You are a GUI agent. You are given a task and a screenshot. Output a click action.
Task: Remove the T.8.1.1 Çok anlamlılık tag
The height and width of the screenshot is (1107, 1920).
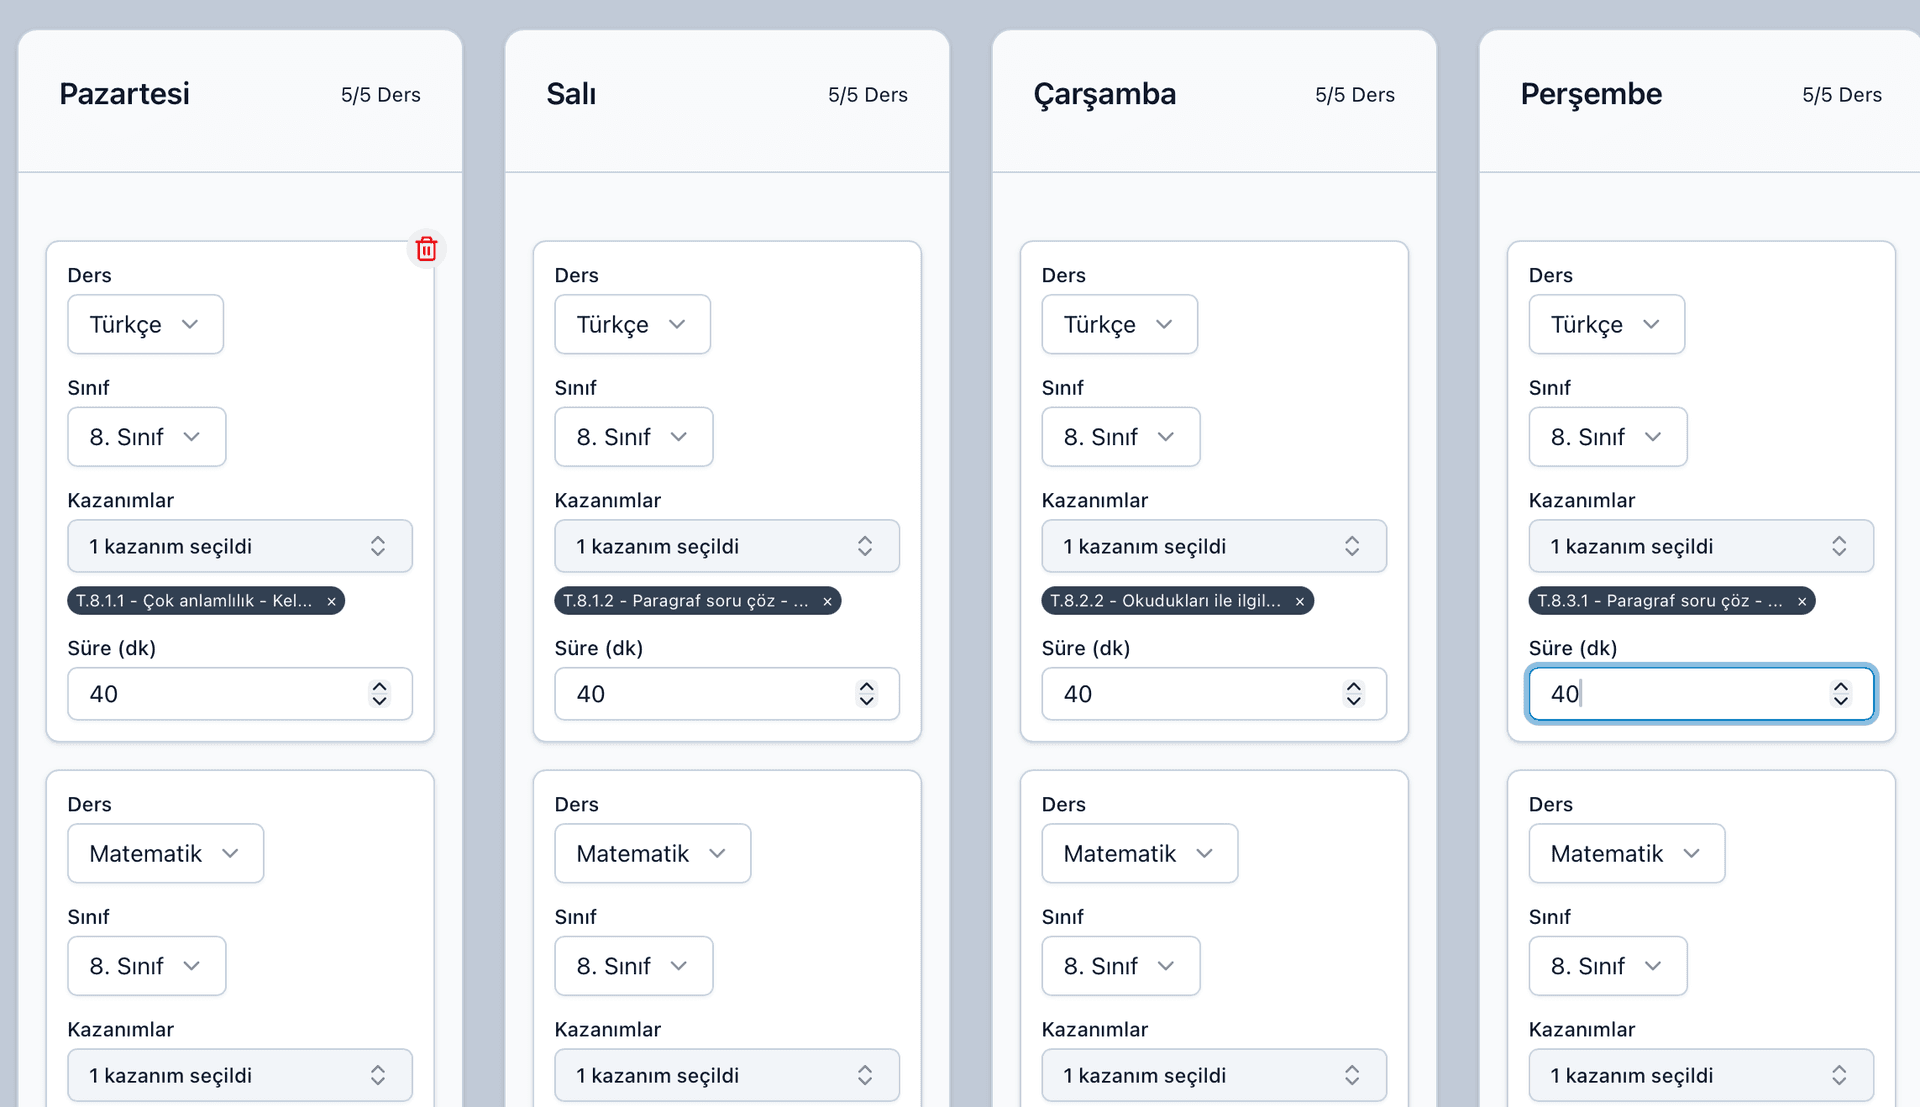click(331, 601)
